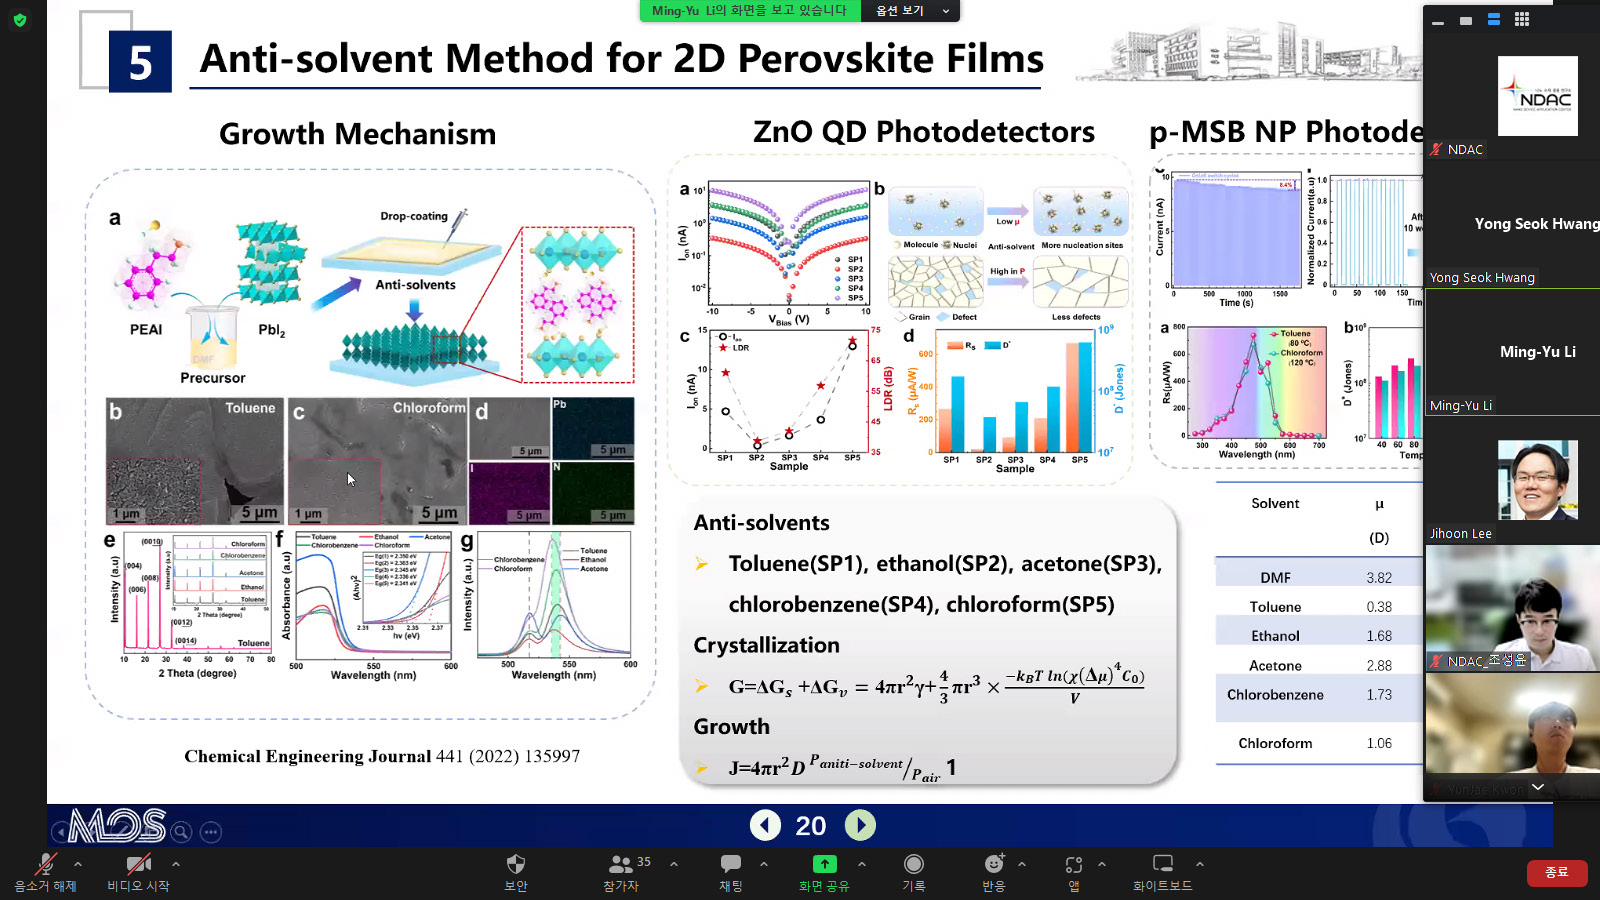End the meeting with red 종료 button
This screenshot has width=1600, height=900.
(x=1557, y=873)
